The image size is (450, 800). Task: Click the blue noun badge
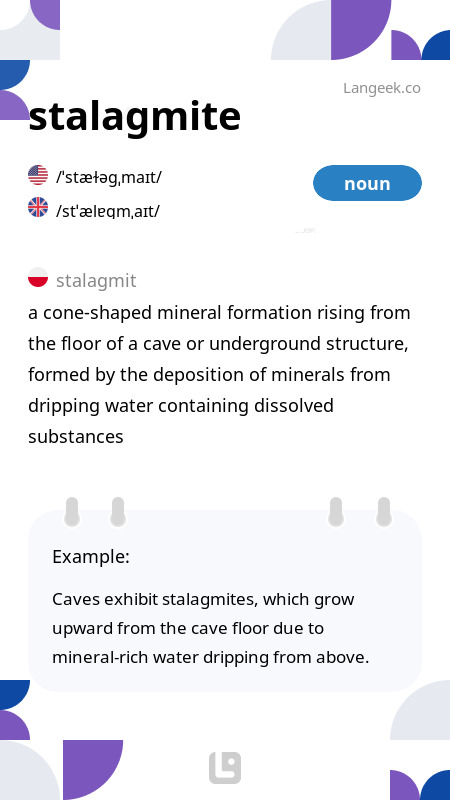point(367,183)
